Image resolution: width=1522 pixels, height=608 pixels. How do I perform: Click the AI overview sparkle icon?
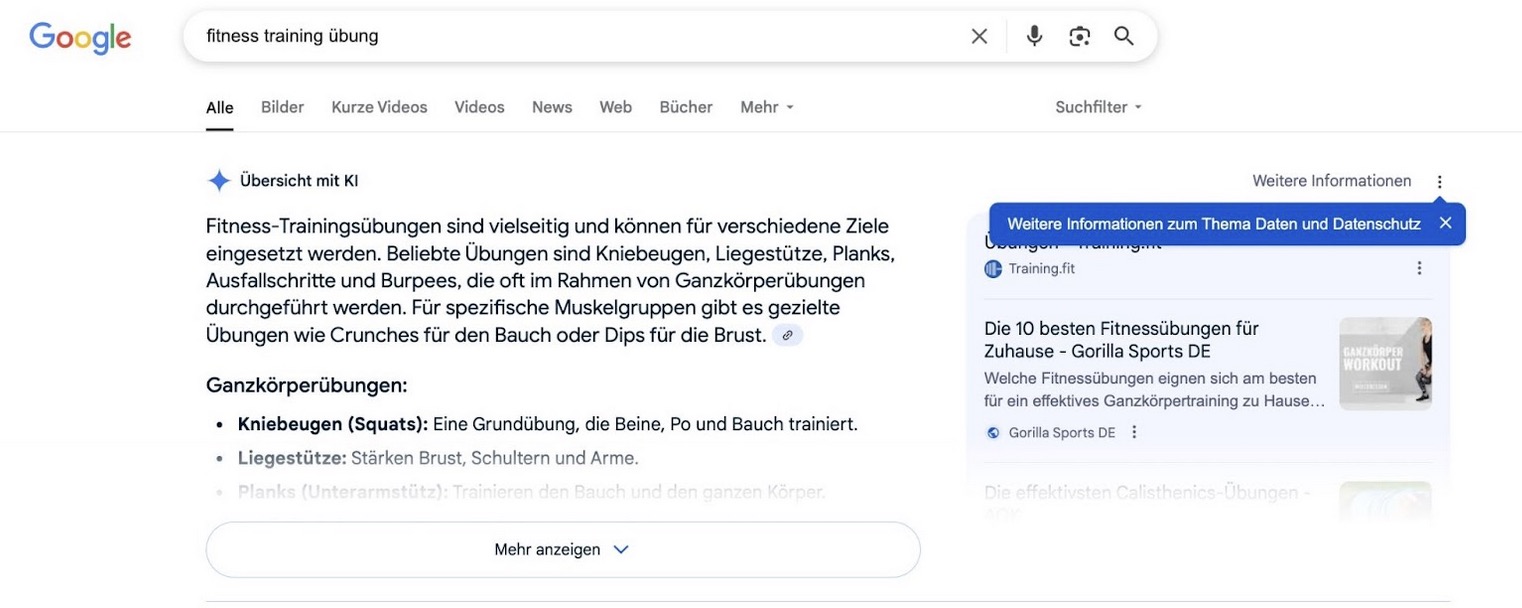coord(219,181)
